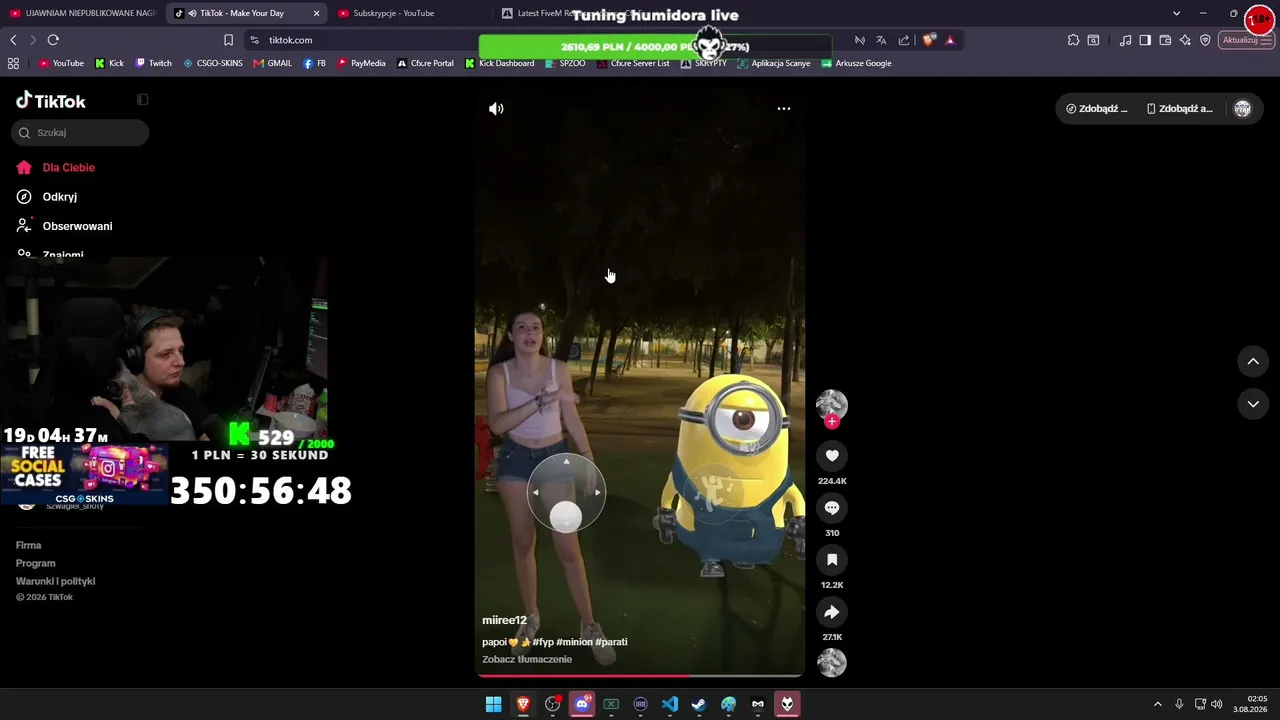Click the #minion hashtag in the caption
Image resolution: width=1280 pixels, height=720 pixels.
coord(575,642)
